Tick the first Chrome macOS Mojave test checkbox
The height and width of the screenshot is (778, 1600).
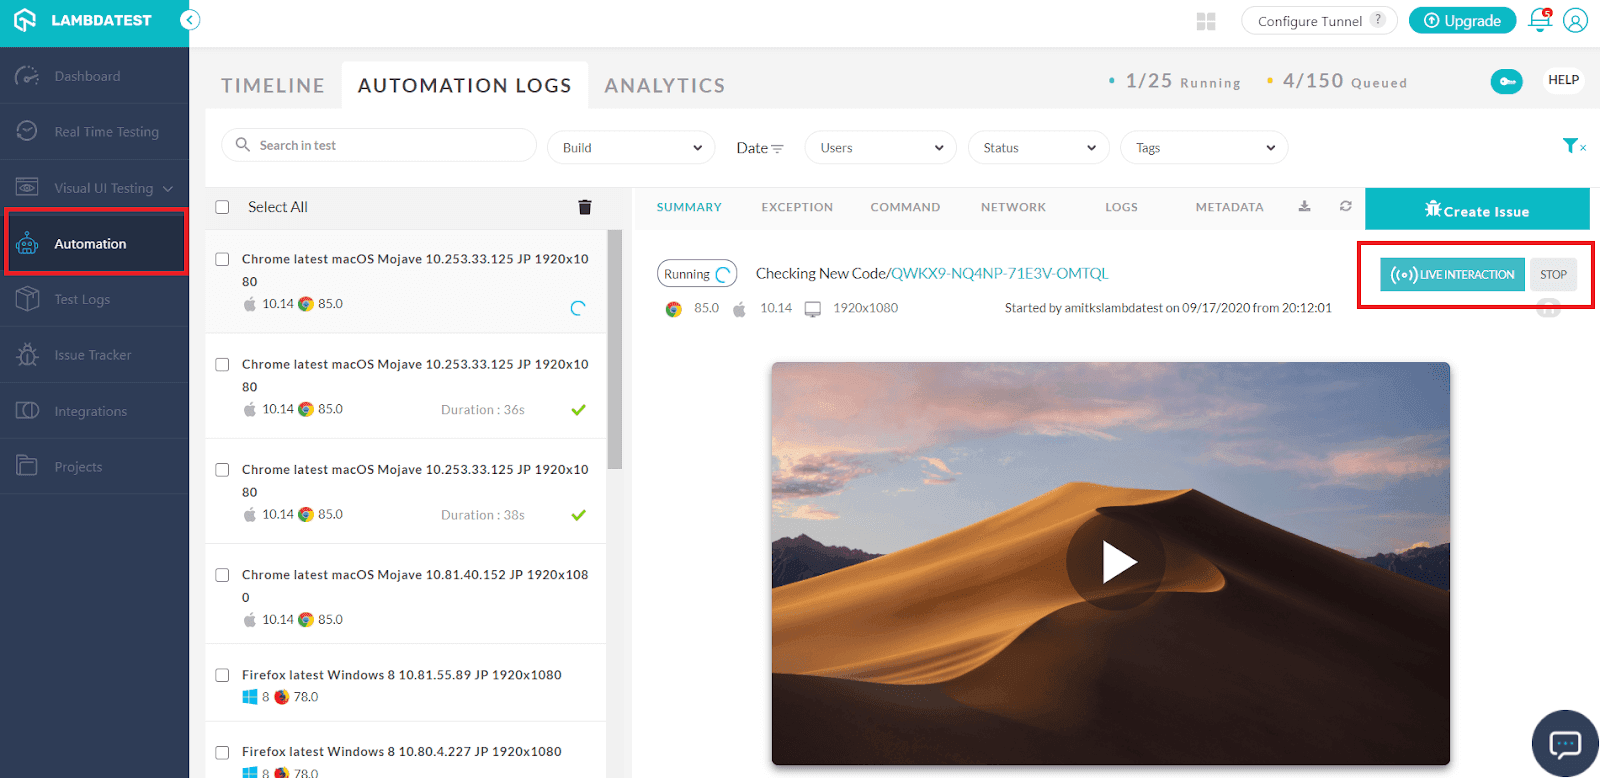click(x=223, y=259)
